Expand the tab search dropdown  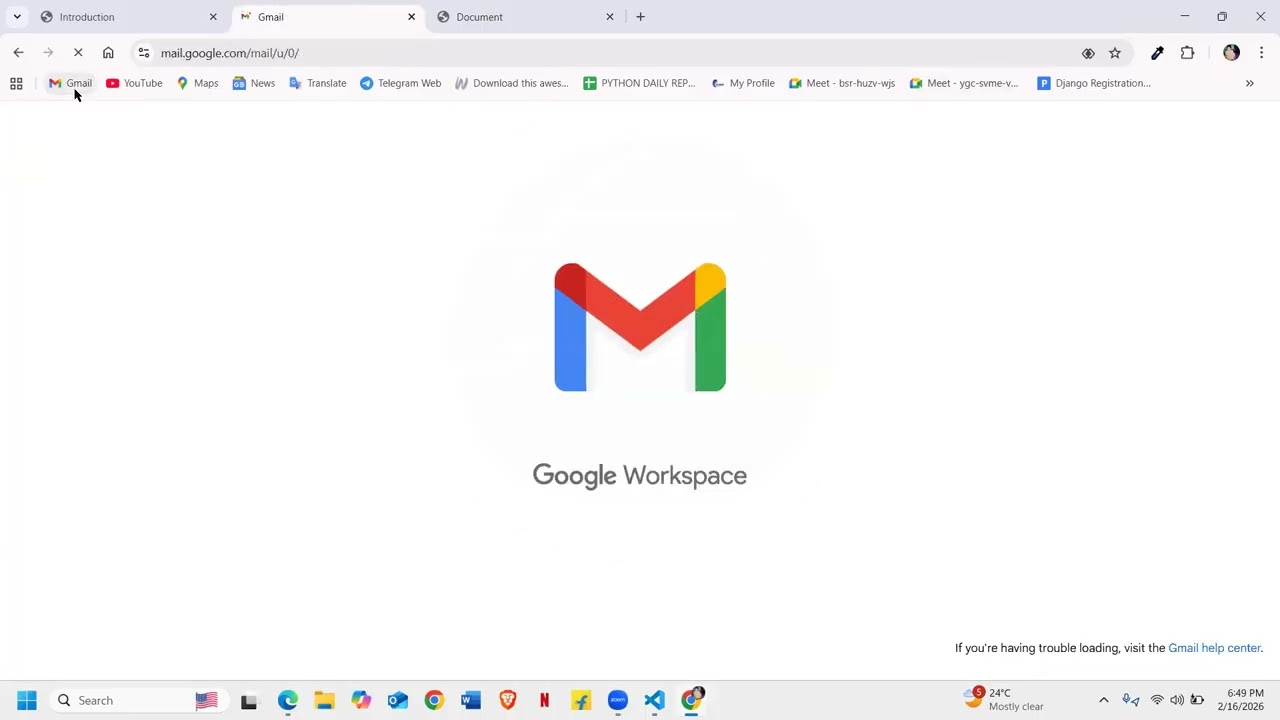[x=17, y=17]
